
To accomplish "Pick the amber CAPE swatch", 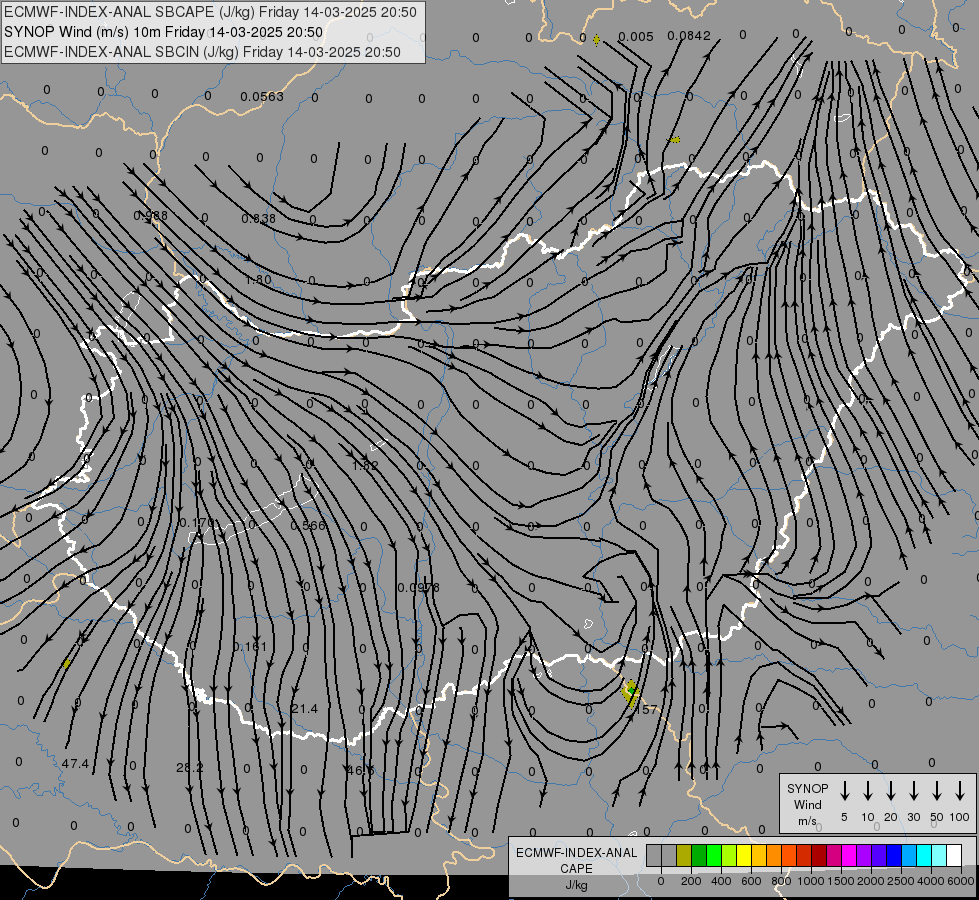I will pos(759,856).
